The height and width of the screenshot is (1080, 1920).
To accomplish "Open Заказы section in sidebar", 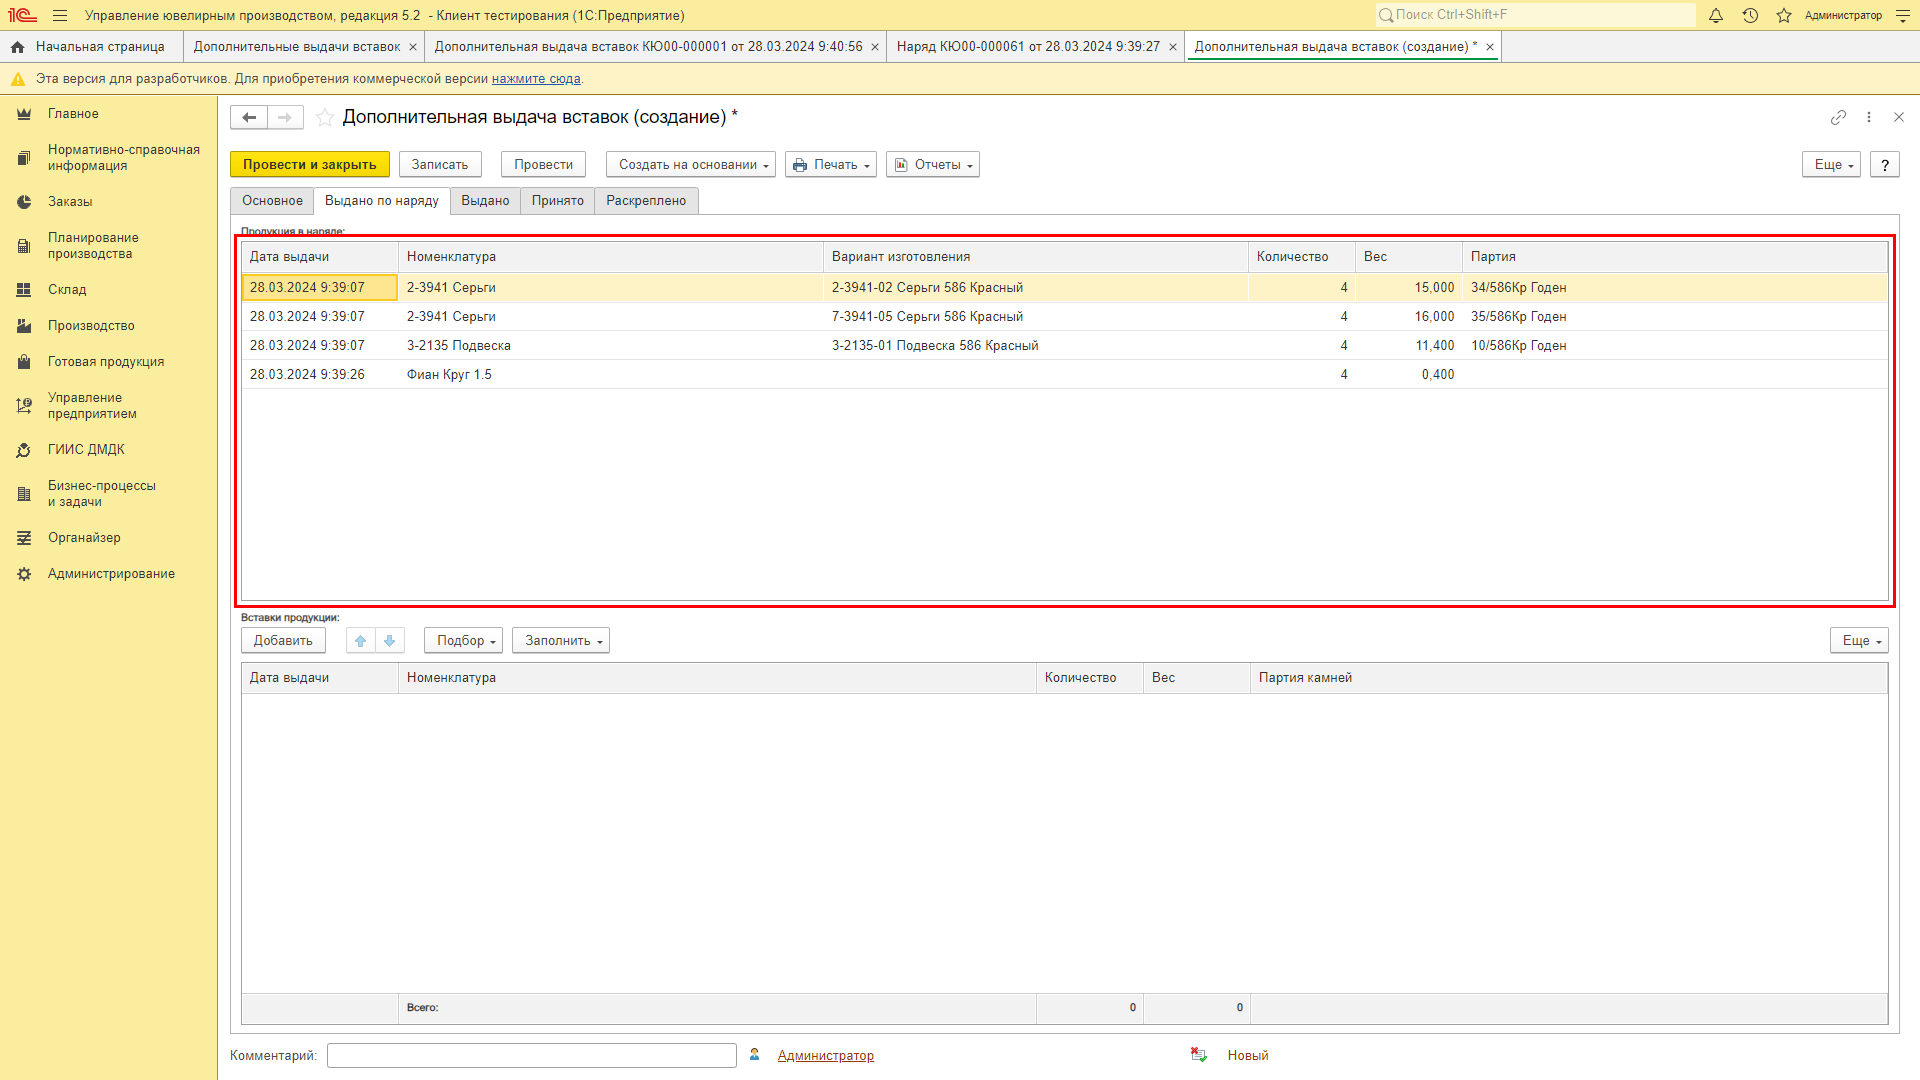I will pos(70,202).
